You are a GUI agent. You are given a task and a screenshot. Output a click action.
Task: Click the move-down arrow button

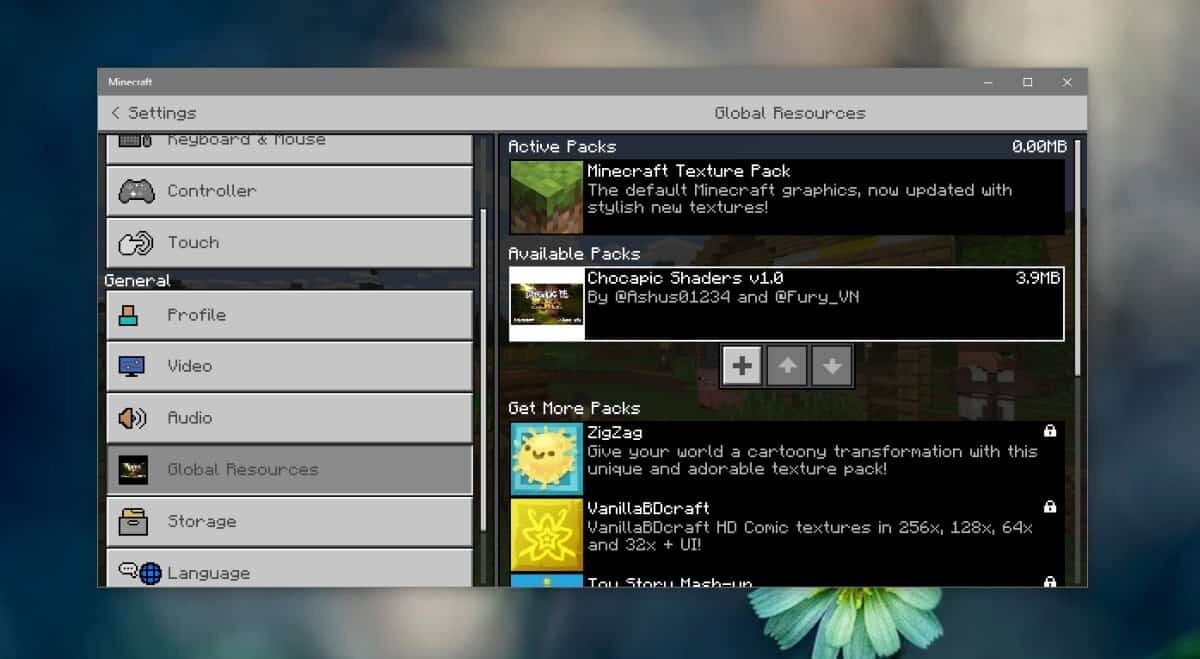point(832,365)
